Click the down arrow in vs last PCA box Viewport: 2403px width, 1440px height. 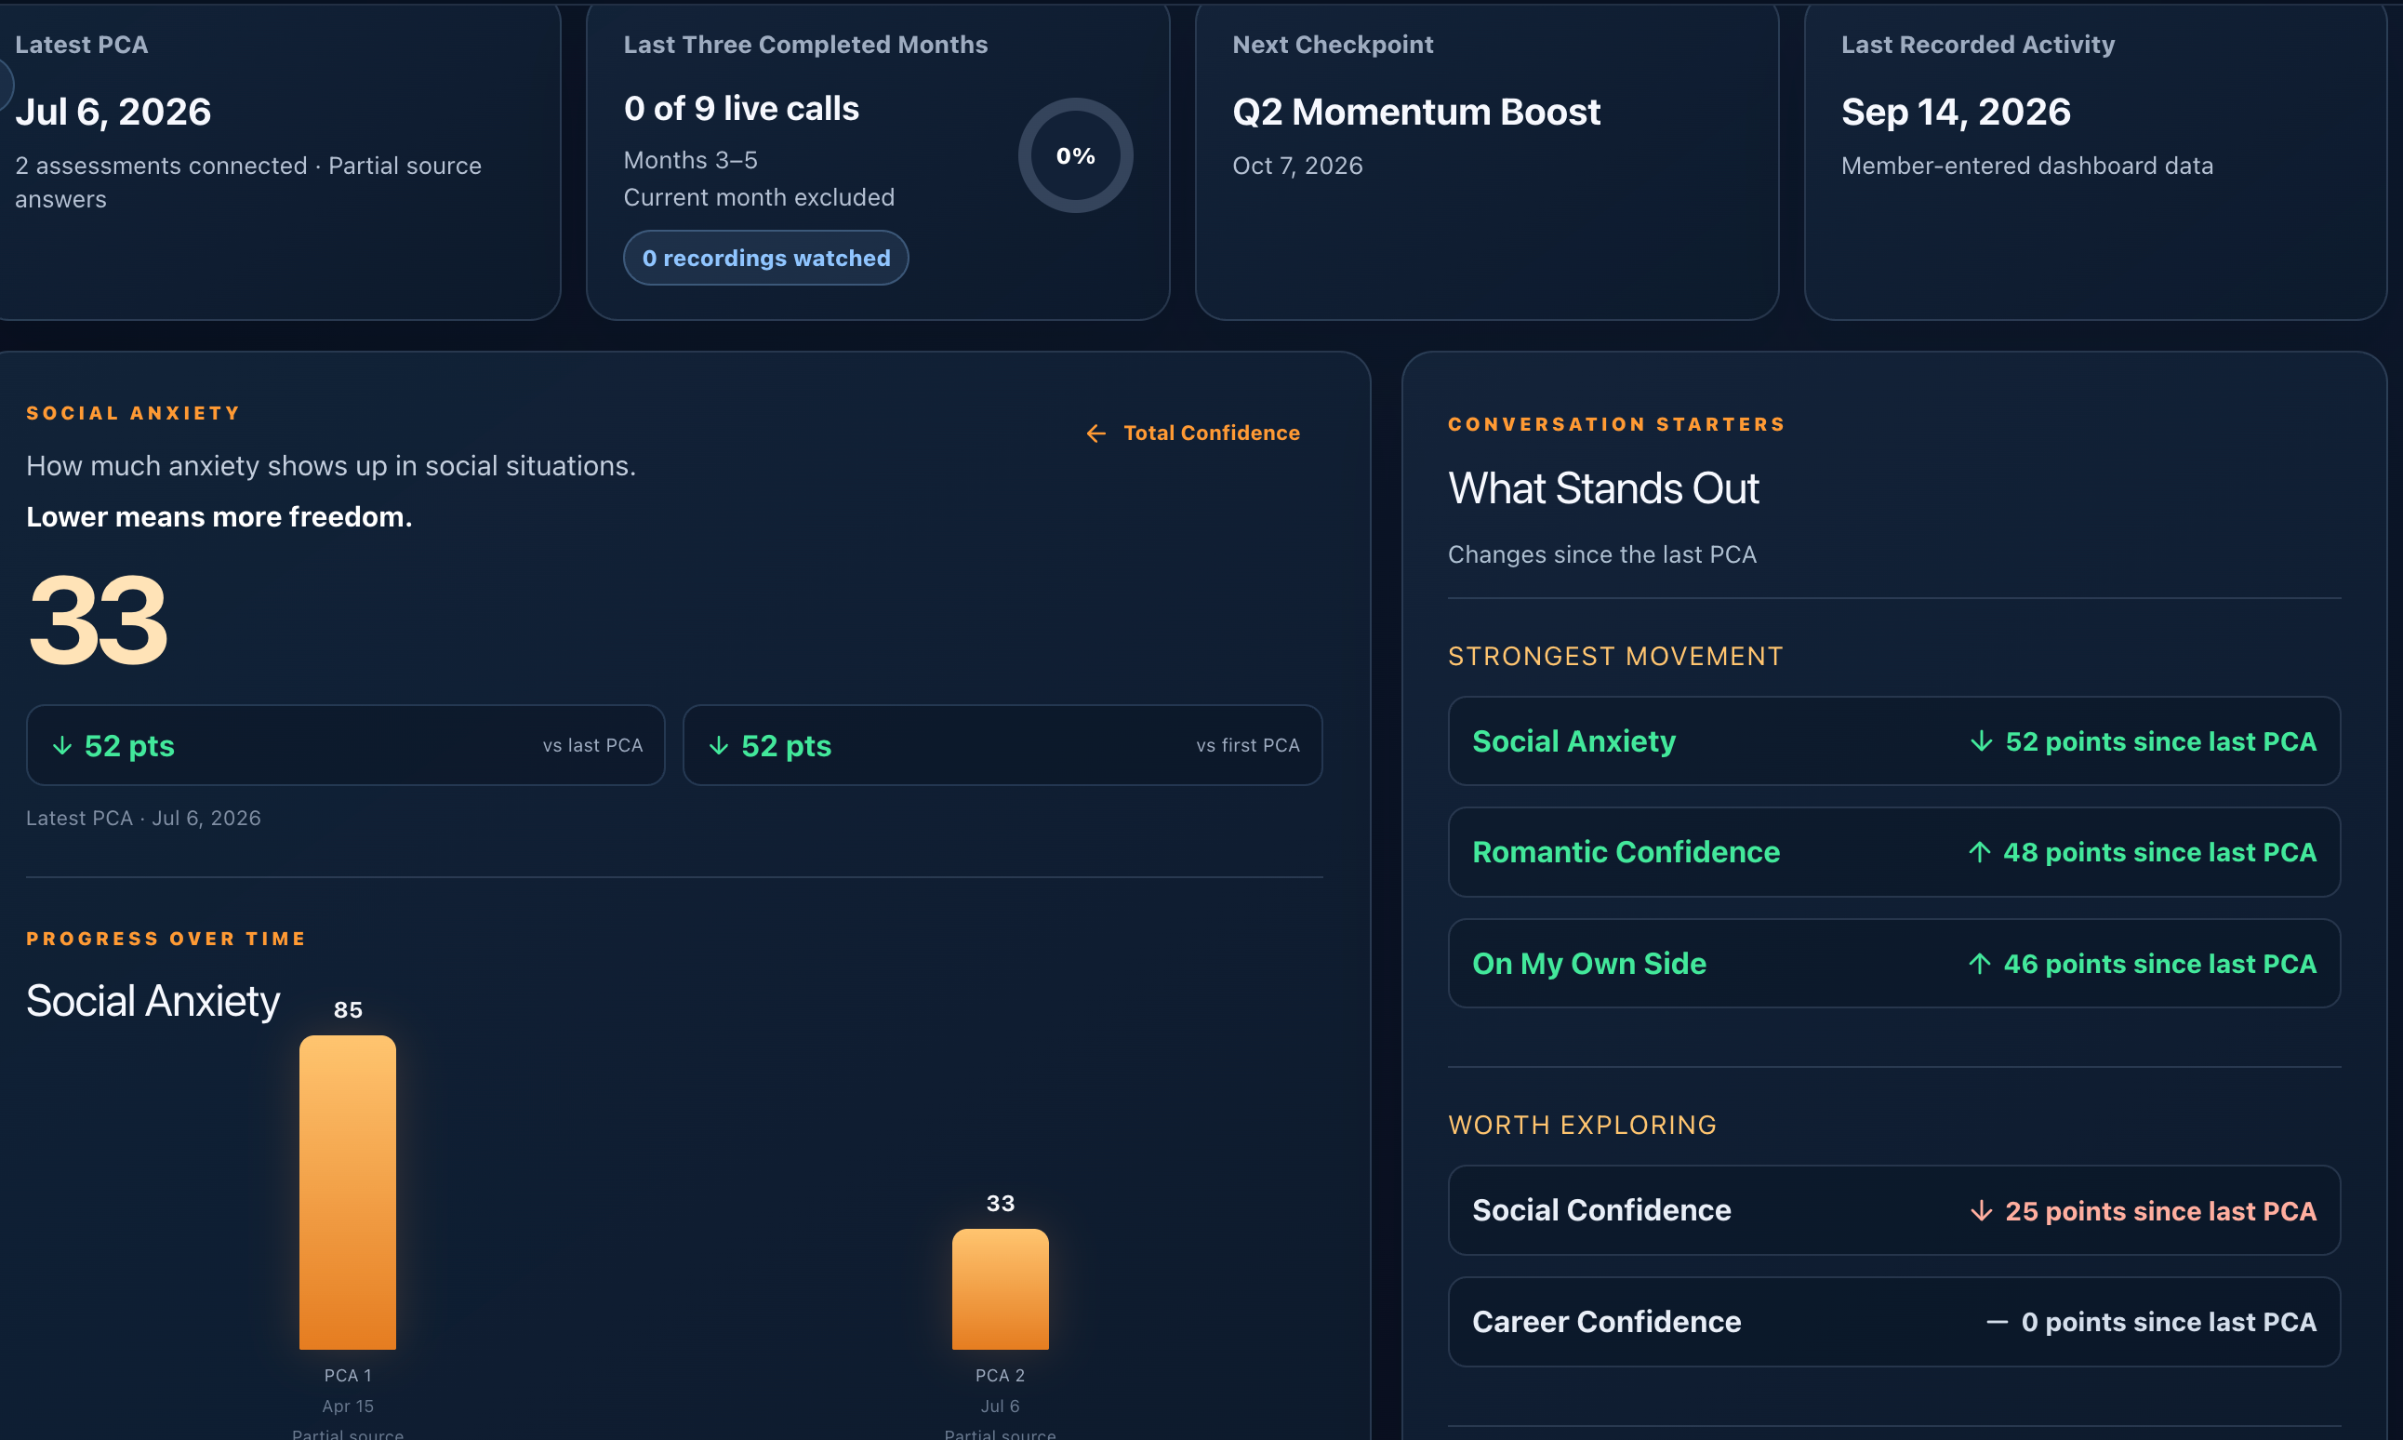(62, 746)
